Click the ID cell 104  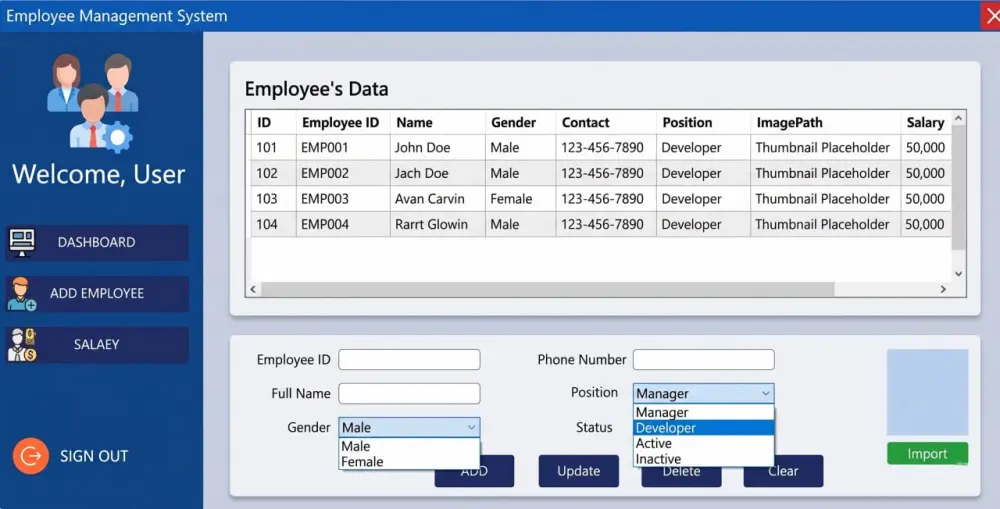coord(274,224)
